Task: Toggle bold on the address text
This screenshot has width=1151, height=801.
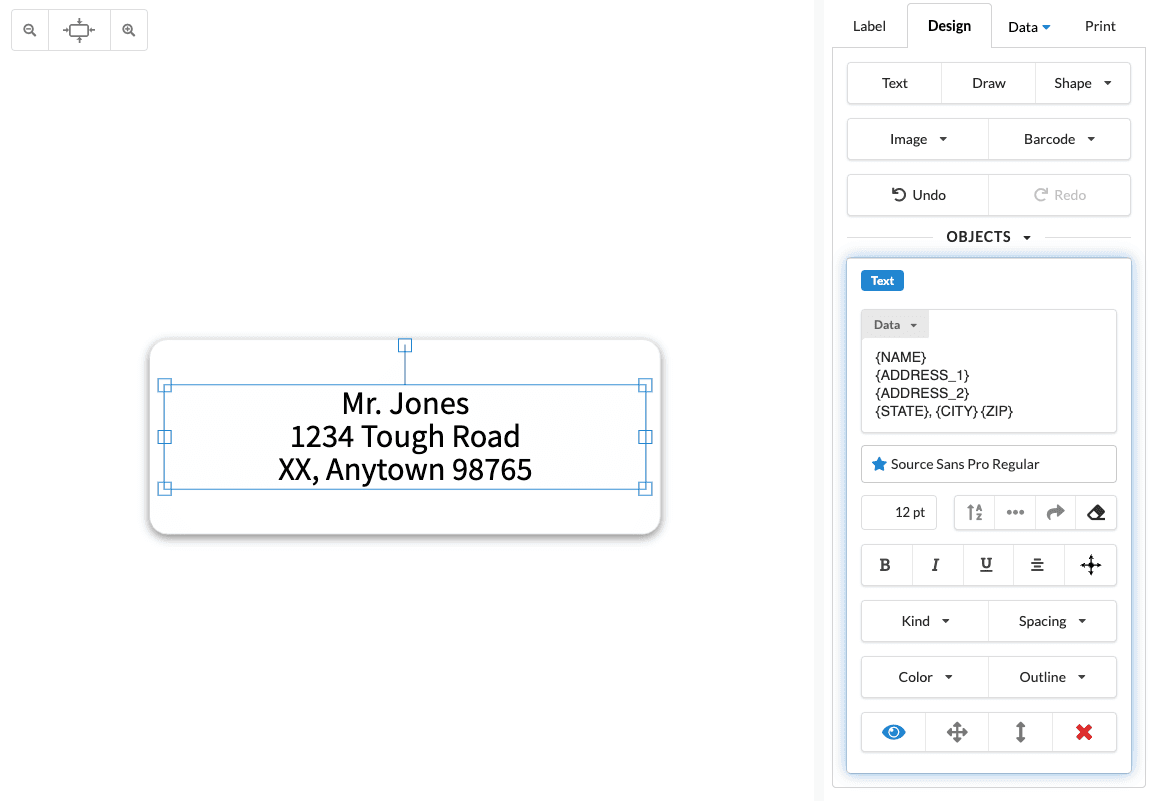Action: point(886,565)
